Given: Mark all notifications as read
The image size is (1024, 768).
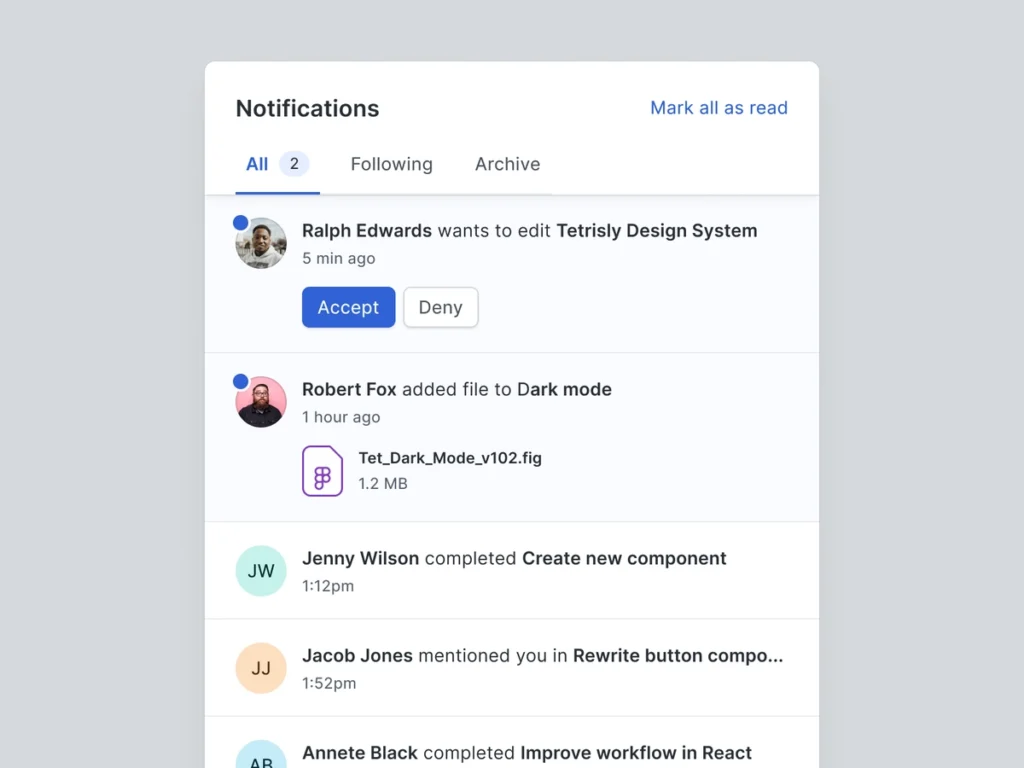Looking at the screenshot, I should pyautogui.click(x=718, y=108).
